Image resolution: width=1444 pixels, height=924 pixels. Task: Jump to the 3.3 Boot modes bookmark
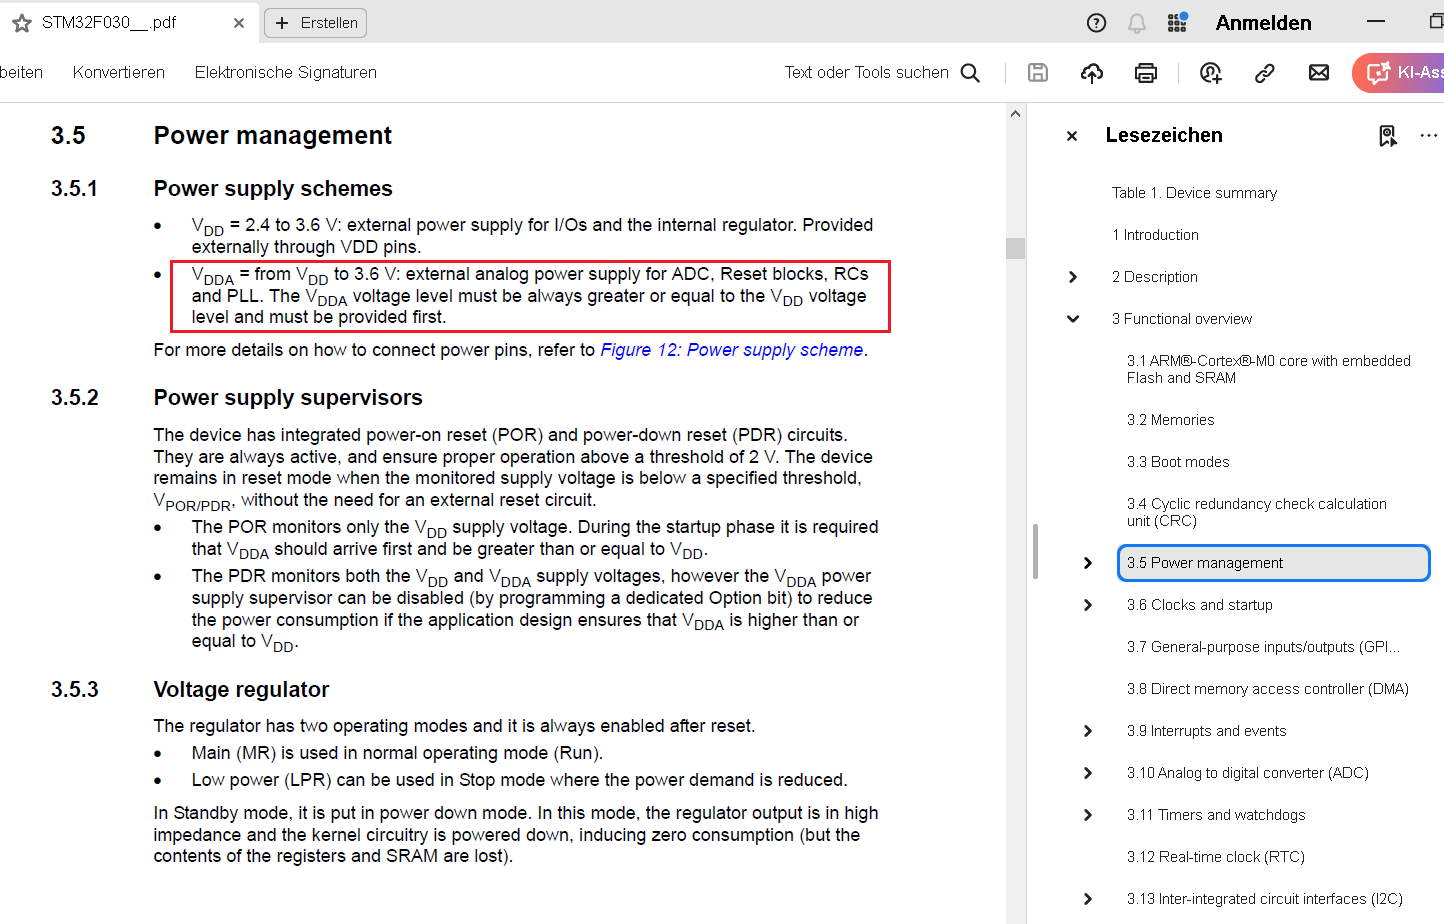1178,462
